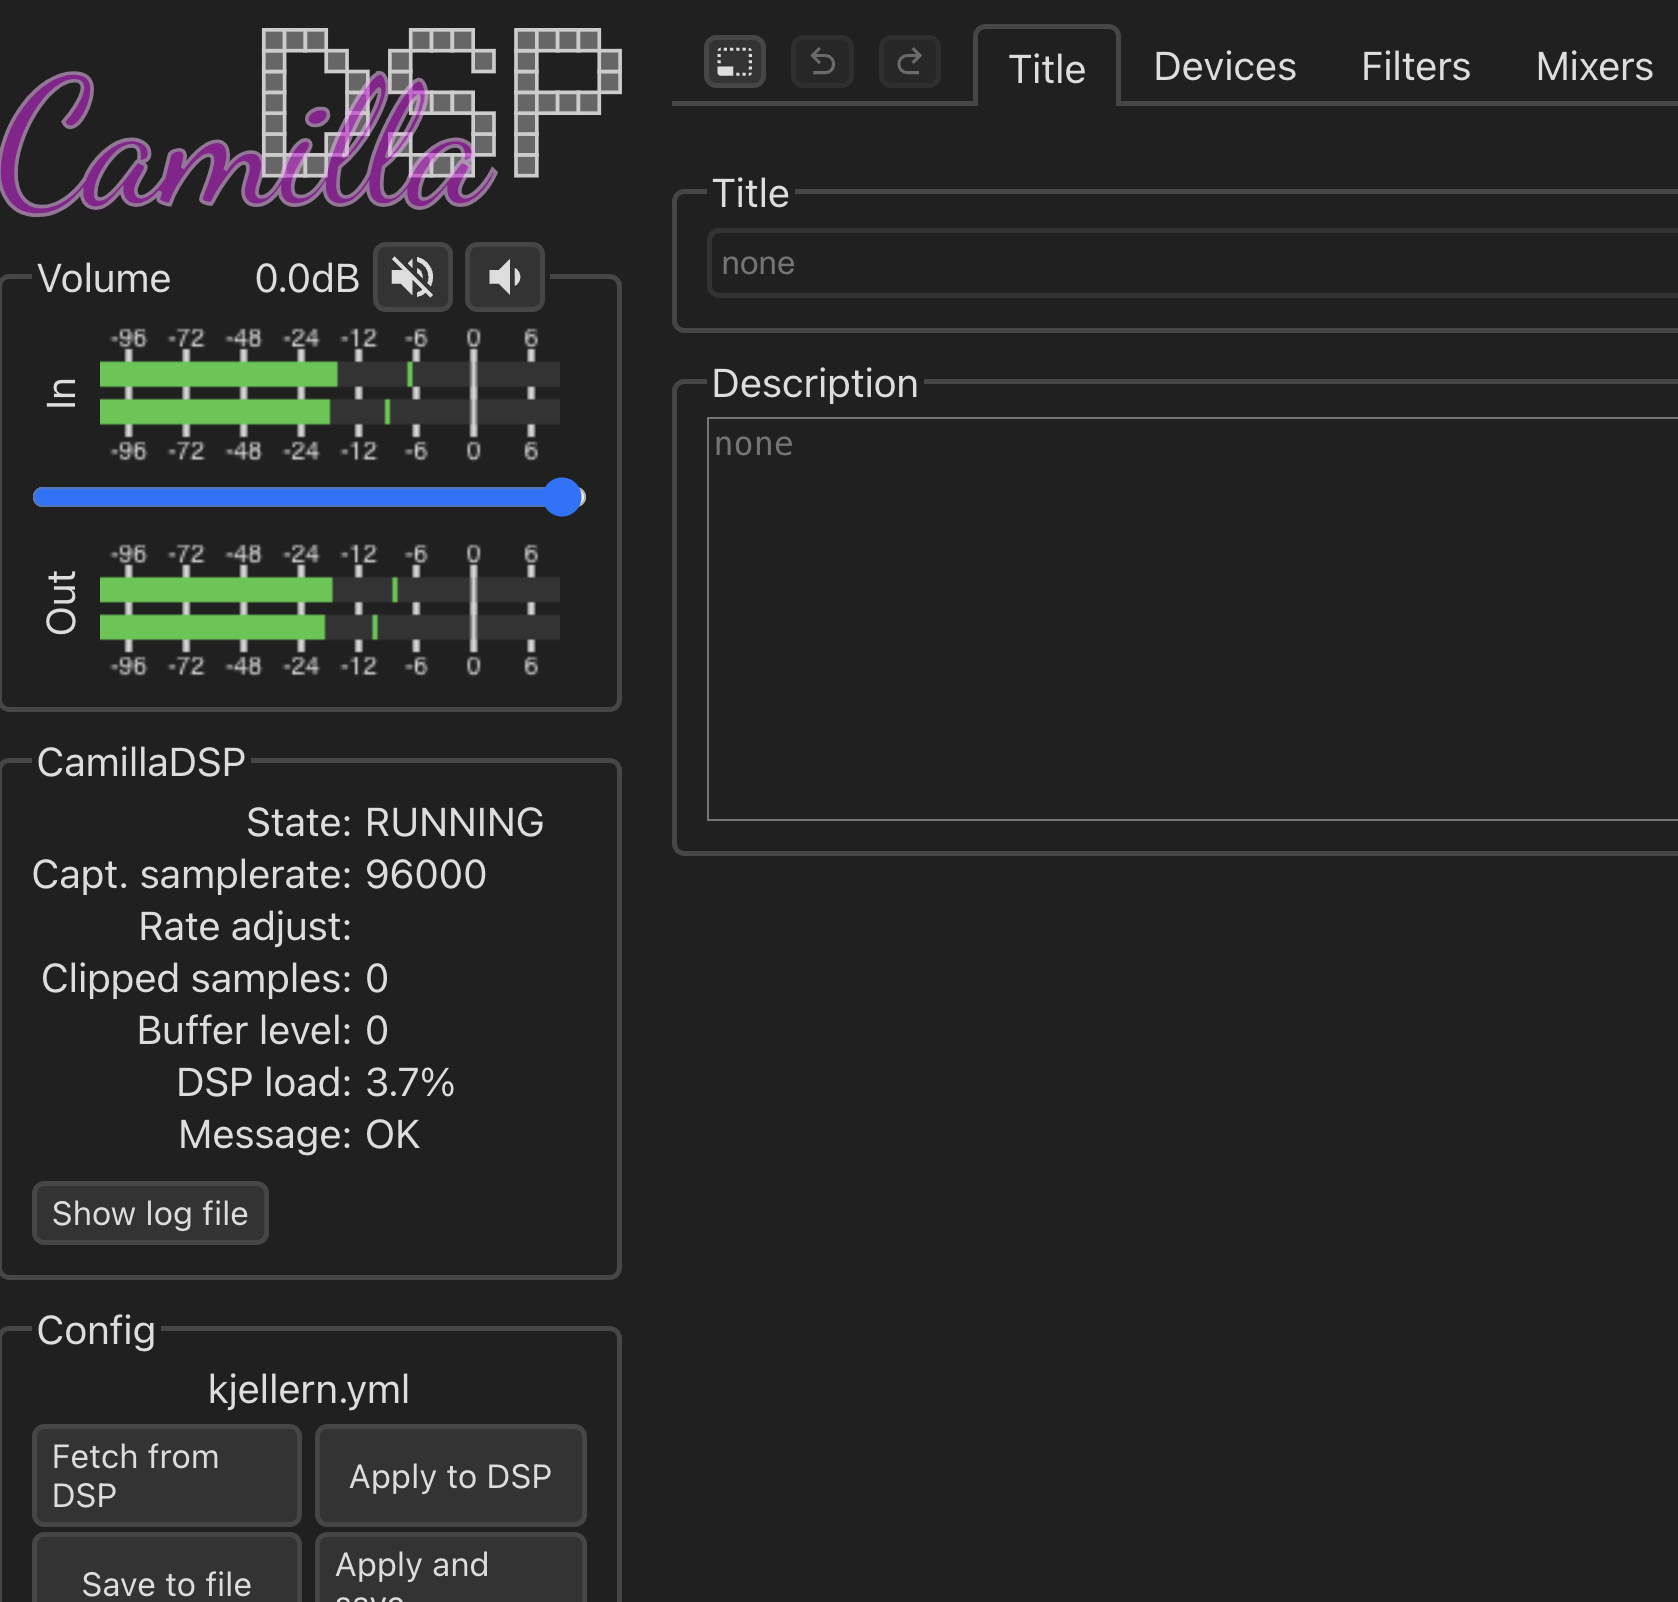Viewport: 1678px width, 1602px height.
Task: Toggle the mute speaker icon
Action: (412, 277)
